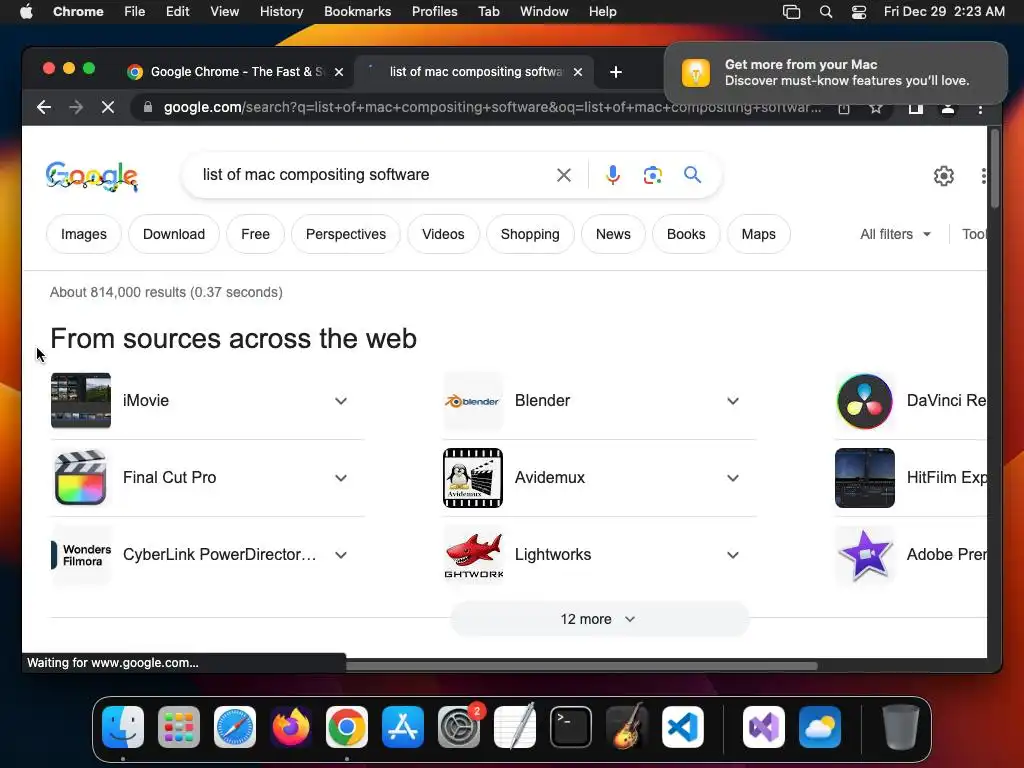Filter results by Perspectives
Image resolution: width=1024 pixels, height=768 pixels.
345,234
